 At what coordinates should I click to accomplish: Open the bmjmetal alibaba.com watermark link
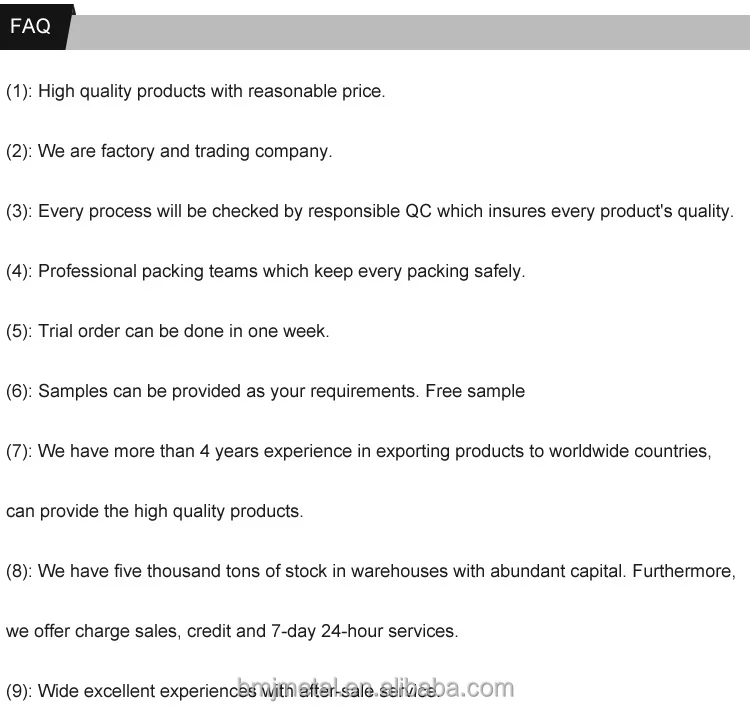tap(375, 688)
